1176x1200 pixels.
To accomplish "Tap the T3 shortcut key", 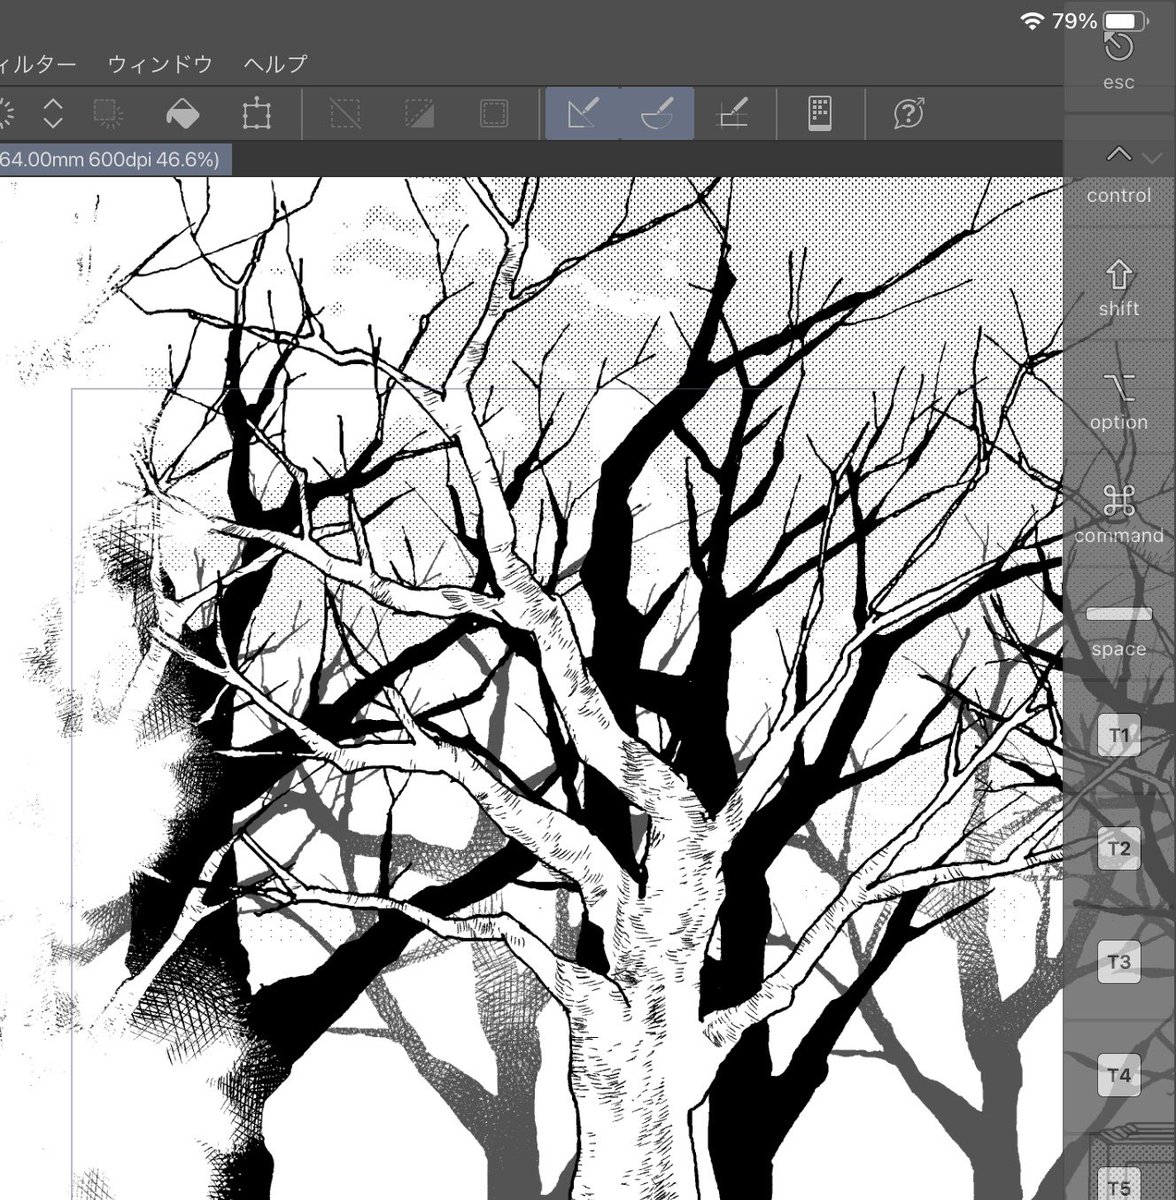I will pos(1119,962).
